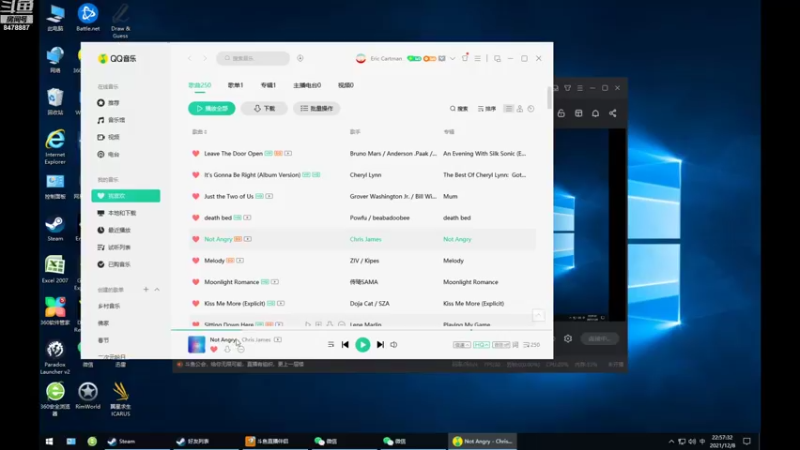The width and height of the screenshot is (800, 450).
Task: Unlike Kiss Me More heart
Action: click(195, 304)
